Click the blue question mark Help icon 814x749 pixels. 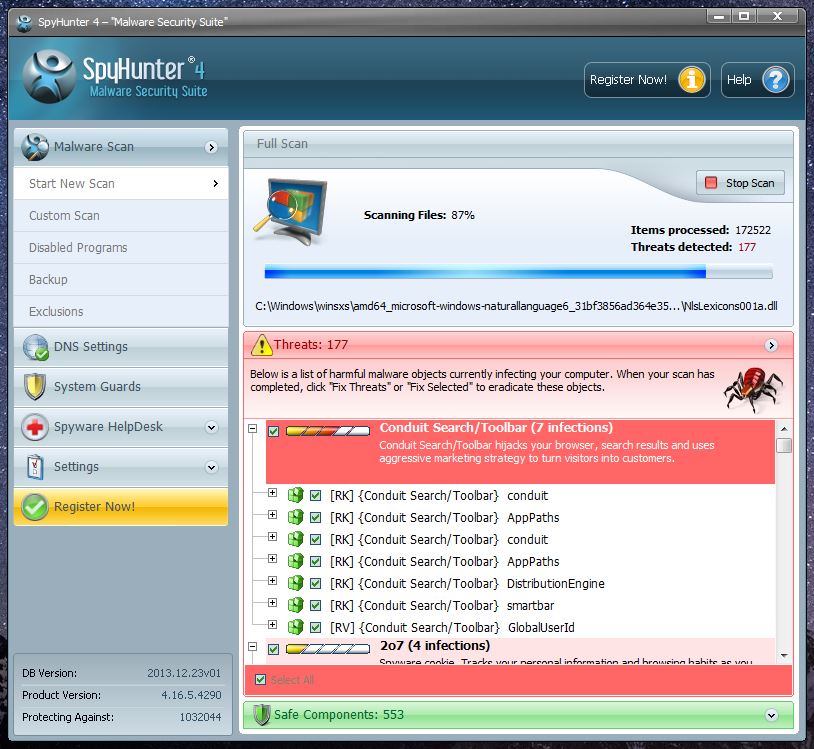tap(776, 80)
